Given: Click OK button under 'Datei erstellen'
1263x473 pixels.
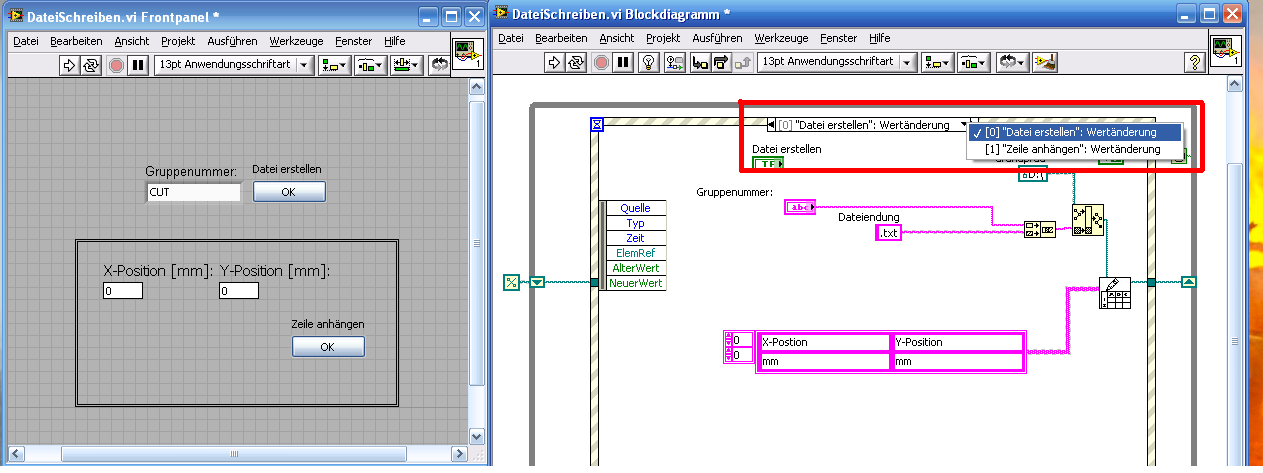Looking at the screenshot, I should pyautogui.click(x=288, y=192).
